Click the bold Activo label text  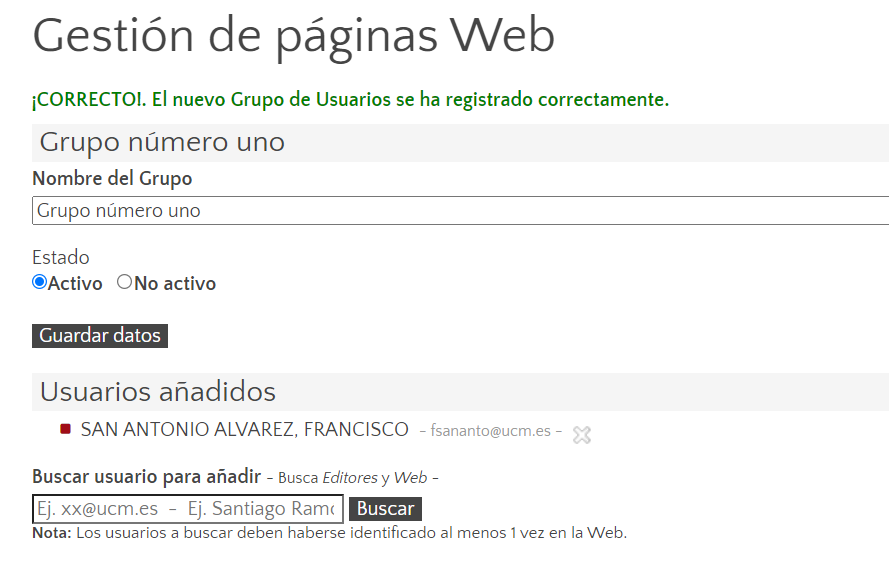pyautogui.click(x=75, y=283)
